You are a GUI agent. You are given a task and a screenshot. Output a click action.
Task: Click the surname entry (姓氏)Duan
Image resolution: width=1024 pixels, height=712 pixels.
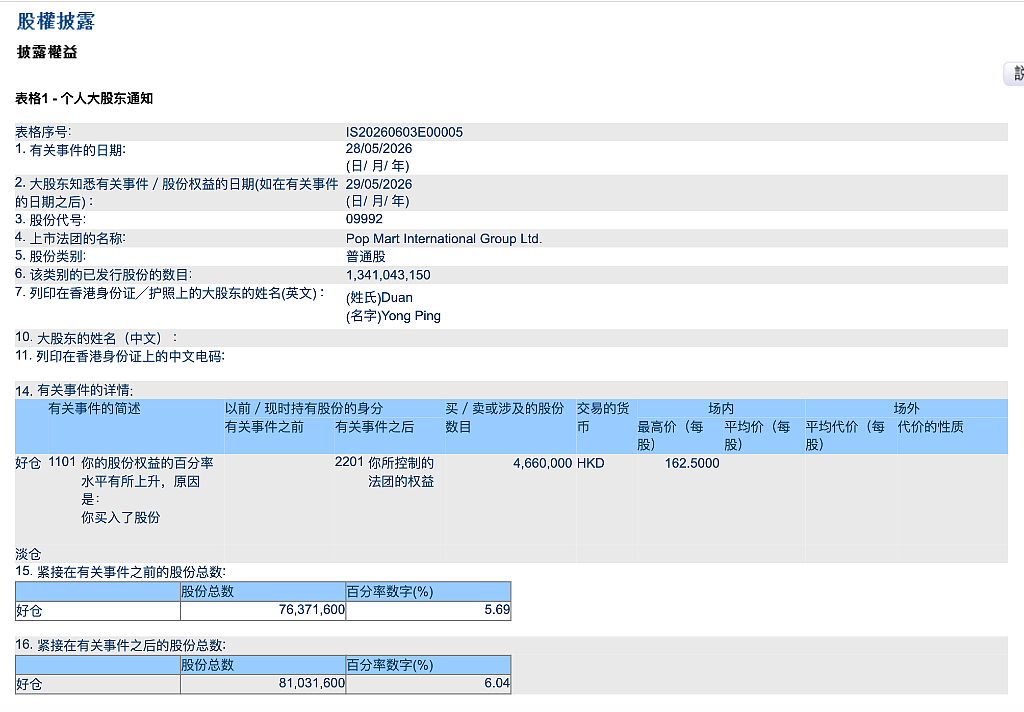(x=379, y=298)
